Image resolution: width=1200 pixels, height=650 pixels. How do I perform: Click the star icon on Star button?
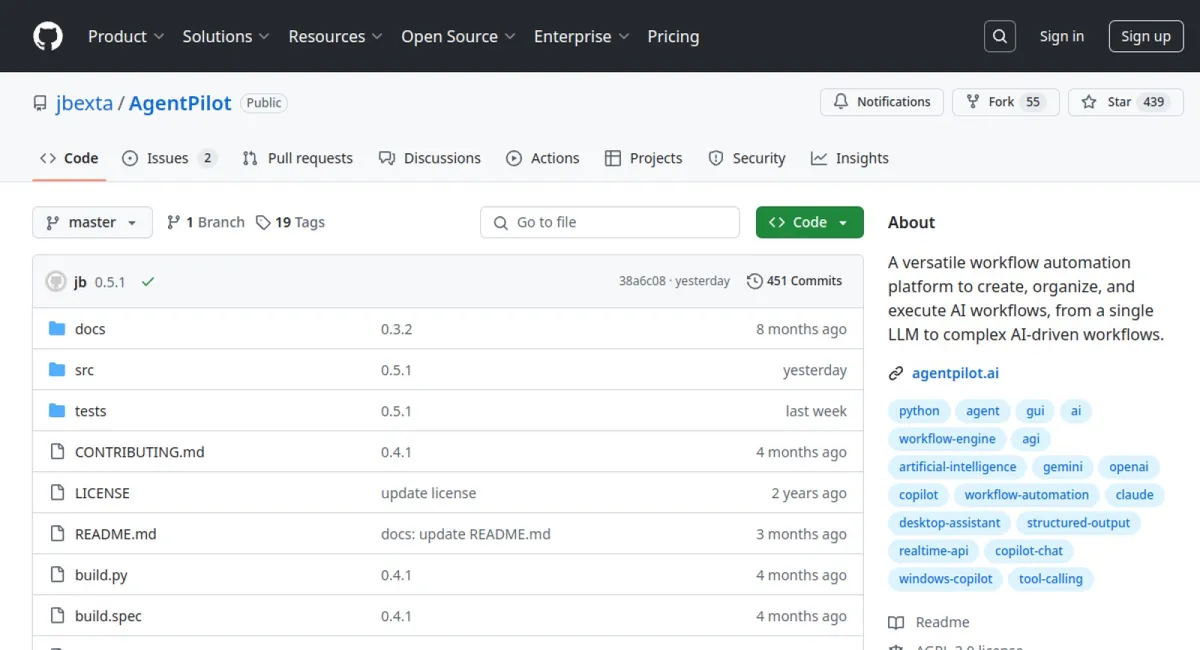[1089, 102]
